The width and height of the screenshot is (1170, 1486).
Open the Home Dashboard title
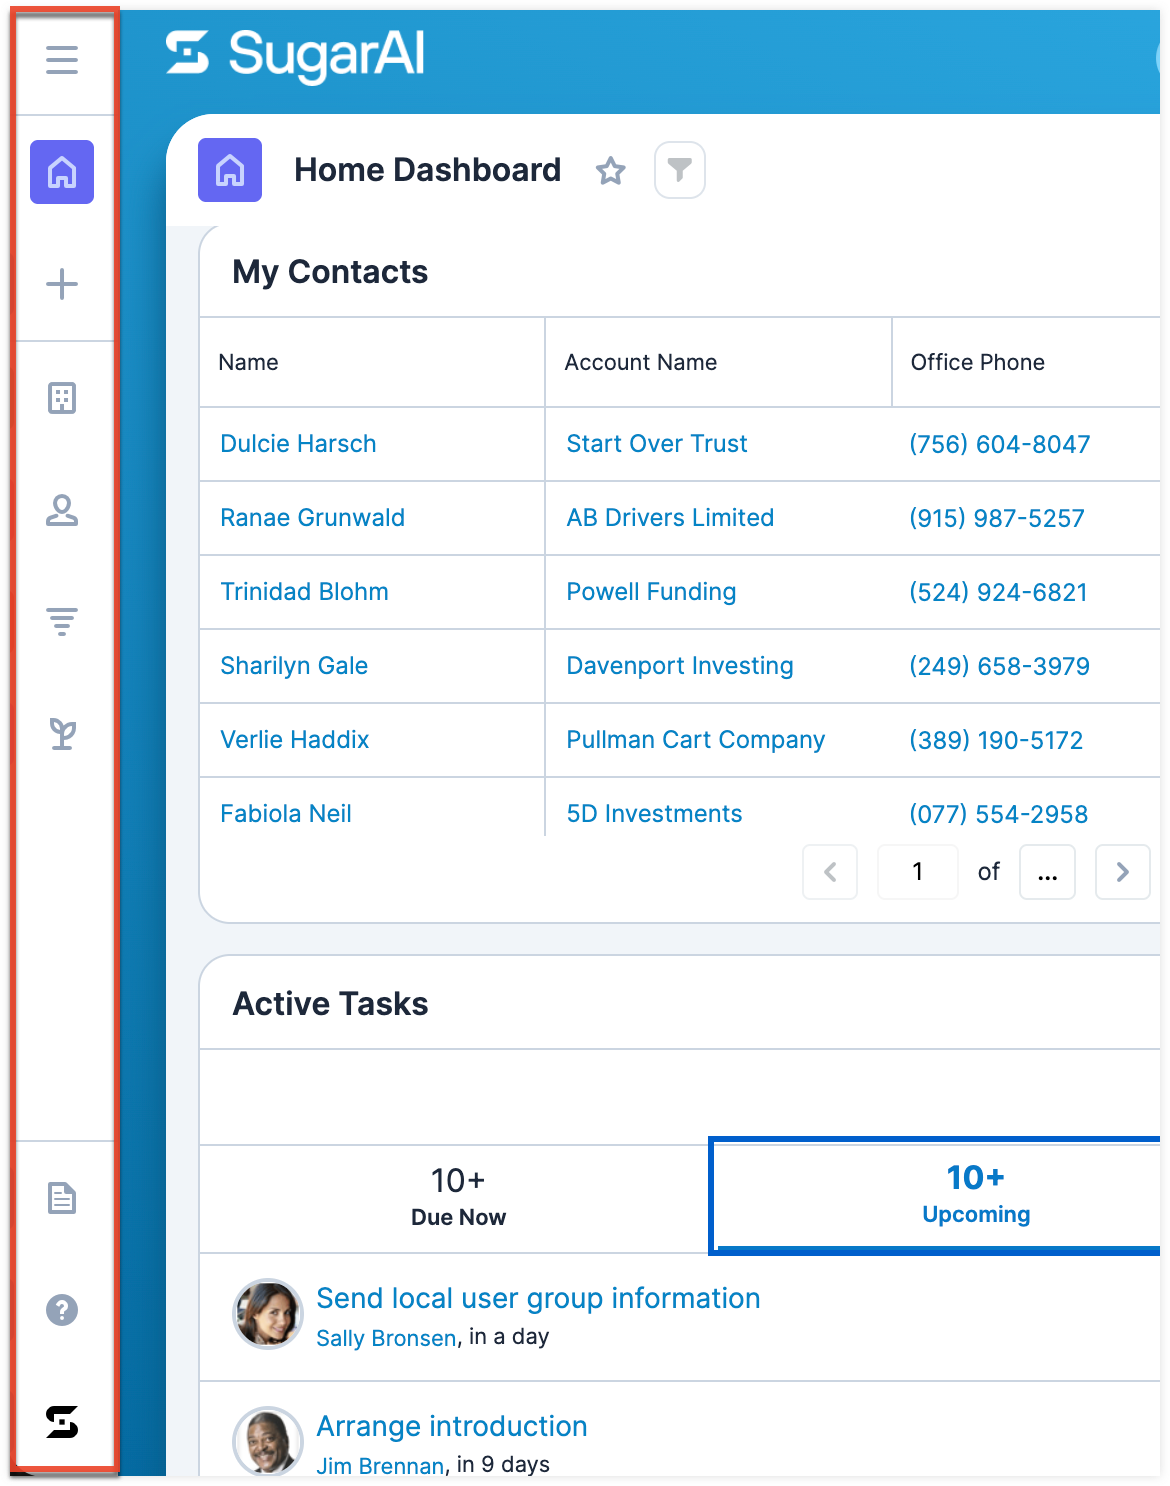pos(427,170)
